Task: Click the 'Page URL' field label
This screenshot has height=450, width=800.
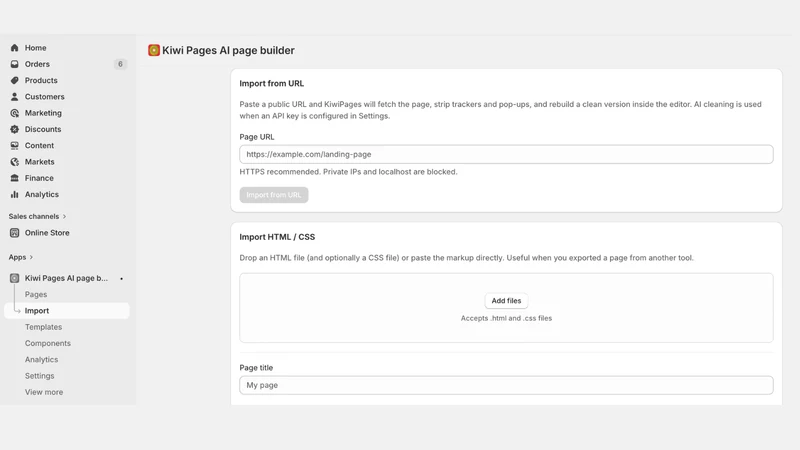Action: coord(257,137)
